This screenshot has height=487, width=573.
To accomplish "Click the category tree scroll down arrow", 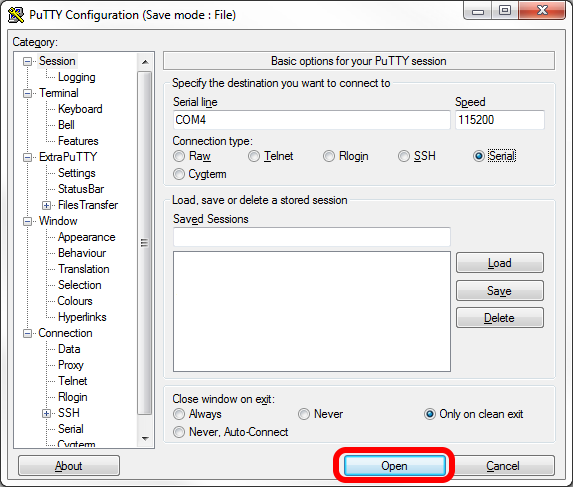I will [x=145, y=438].
